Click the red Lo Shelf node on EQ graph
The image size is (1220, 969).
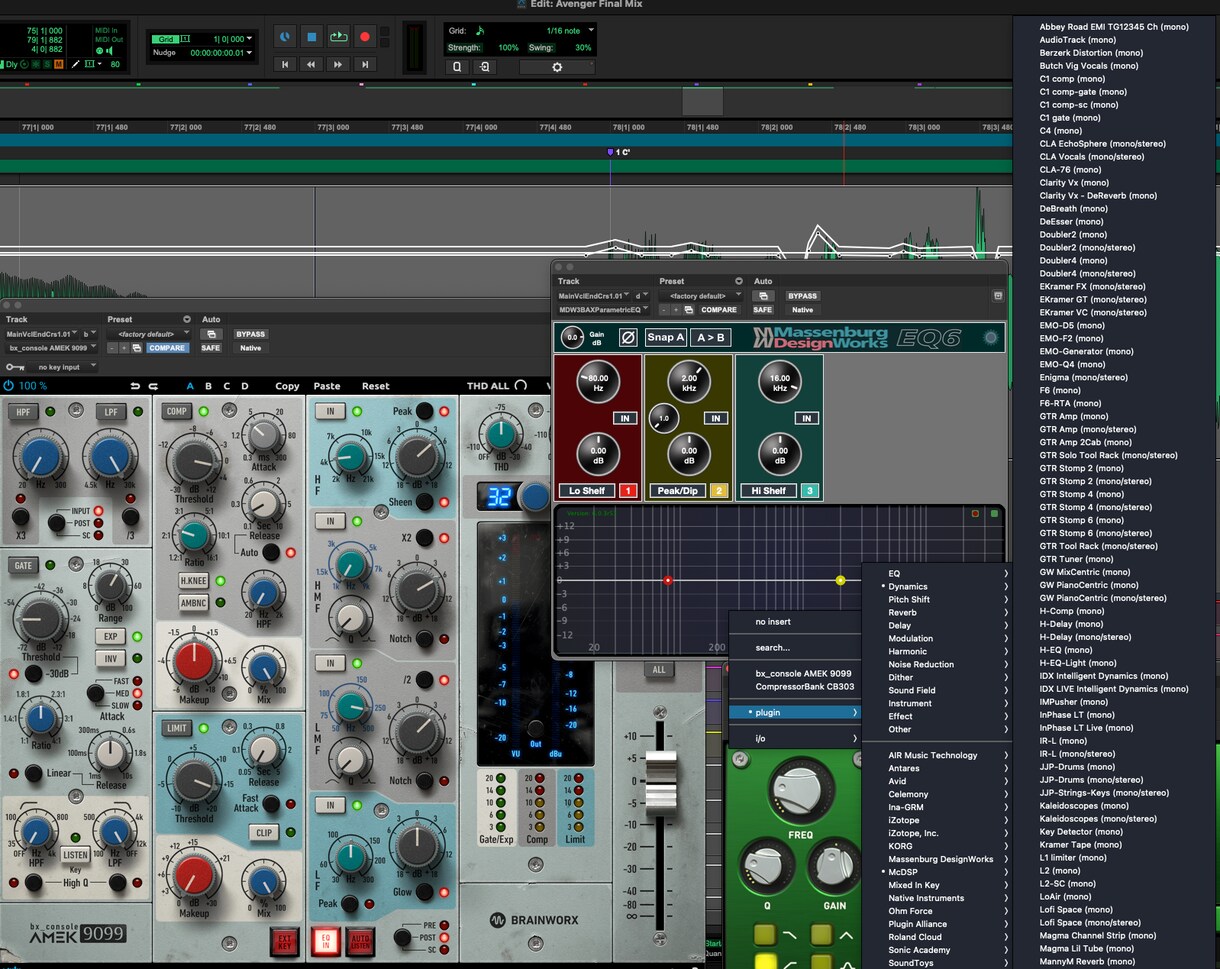(668, 580)
